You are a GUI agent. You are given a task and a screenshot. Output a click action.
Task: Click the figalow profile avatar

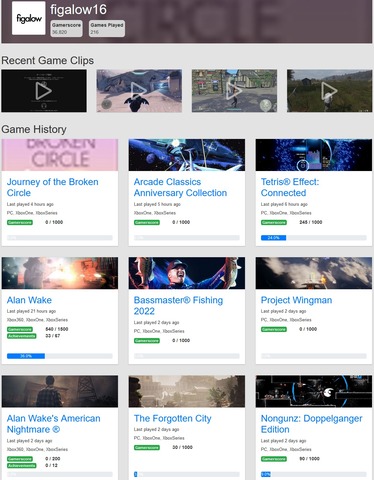click(29, 18)
